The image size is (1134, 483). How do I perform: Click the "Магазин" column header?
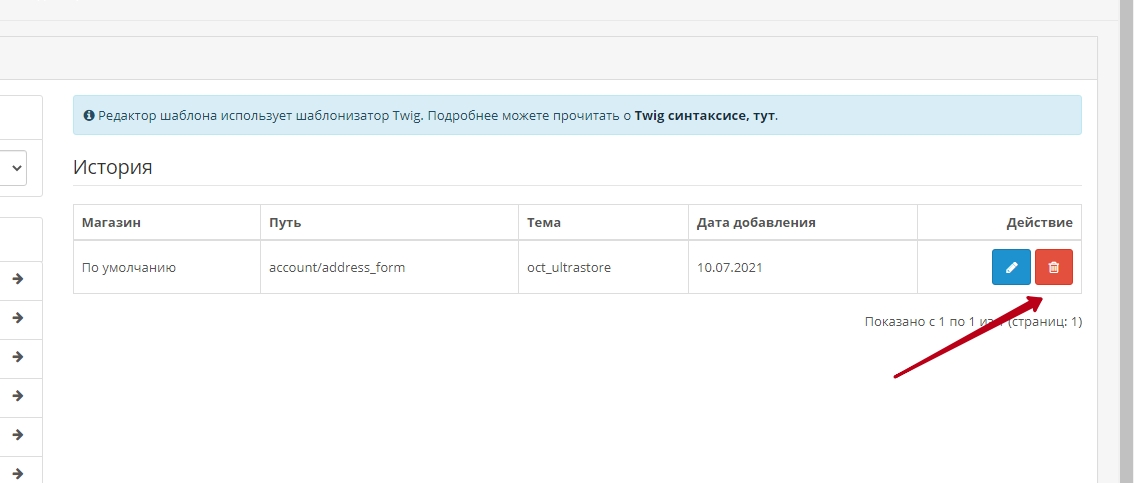pos(109,222)
